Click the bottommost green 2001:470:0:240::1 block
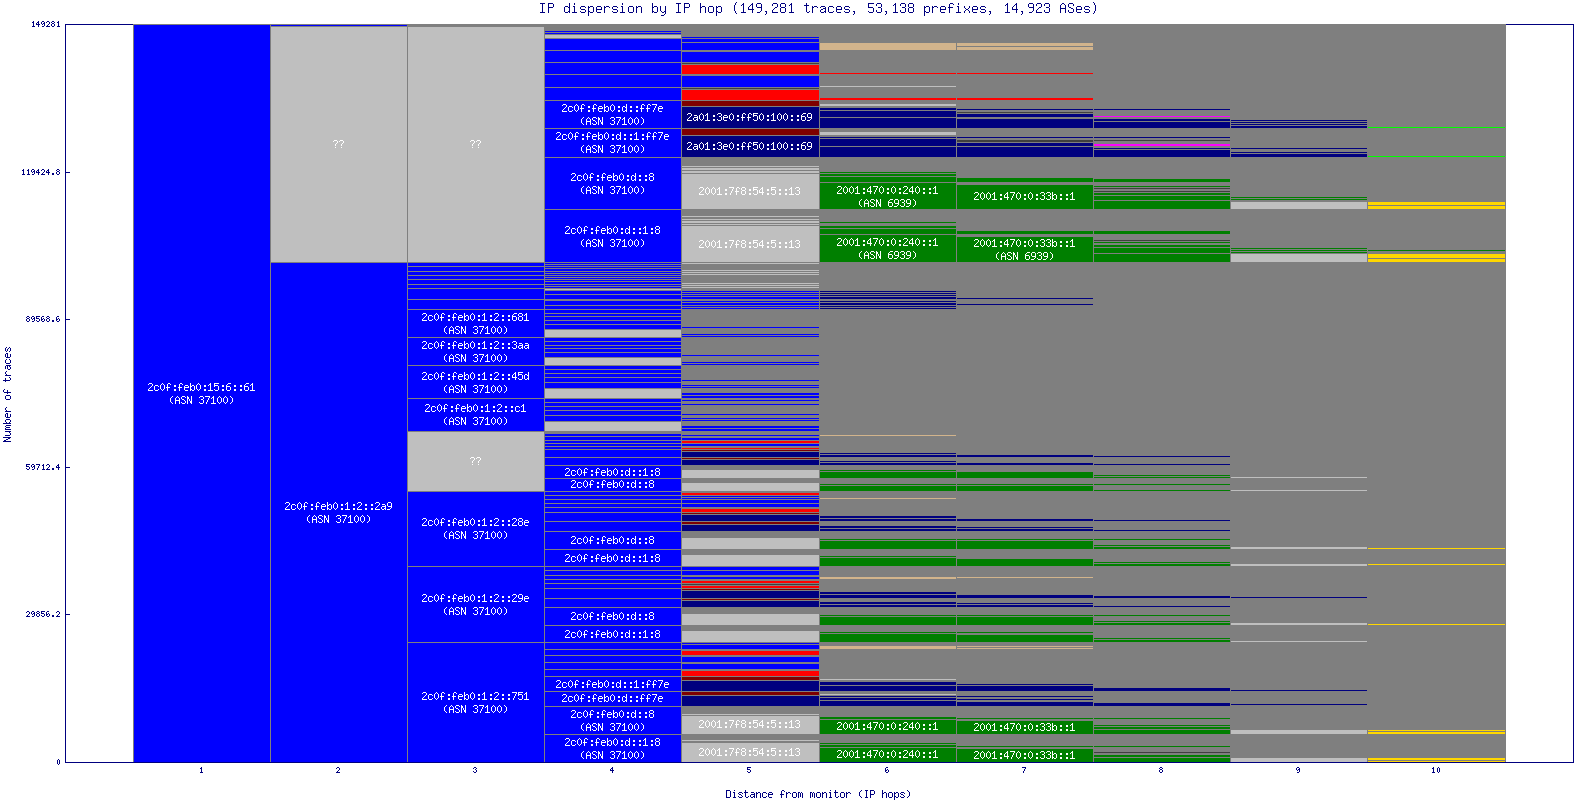The image size is (1574, 800). tap(887, 754)
